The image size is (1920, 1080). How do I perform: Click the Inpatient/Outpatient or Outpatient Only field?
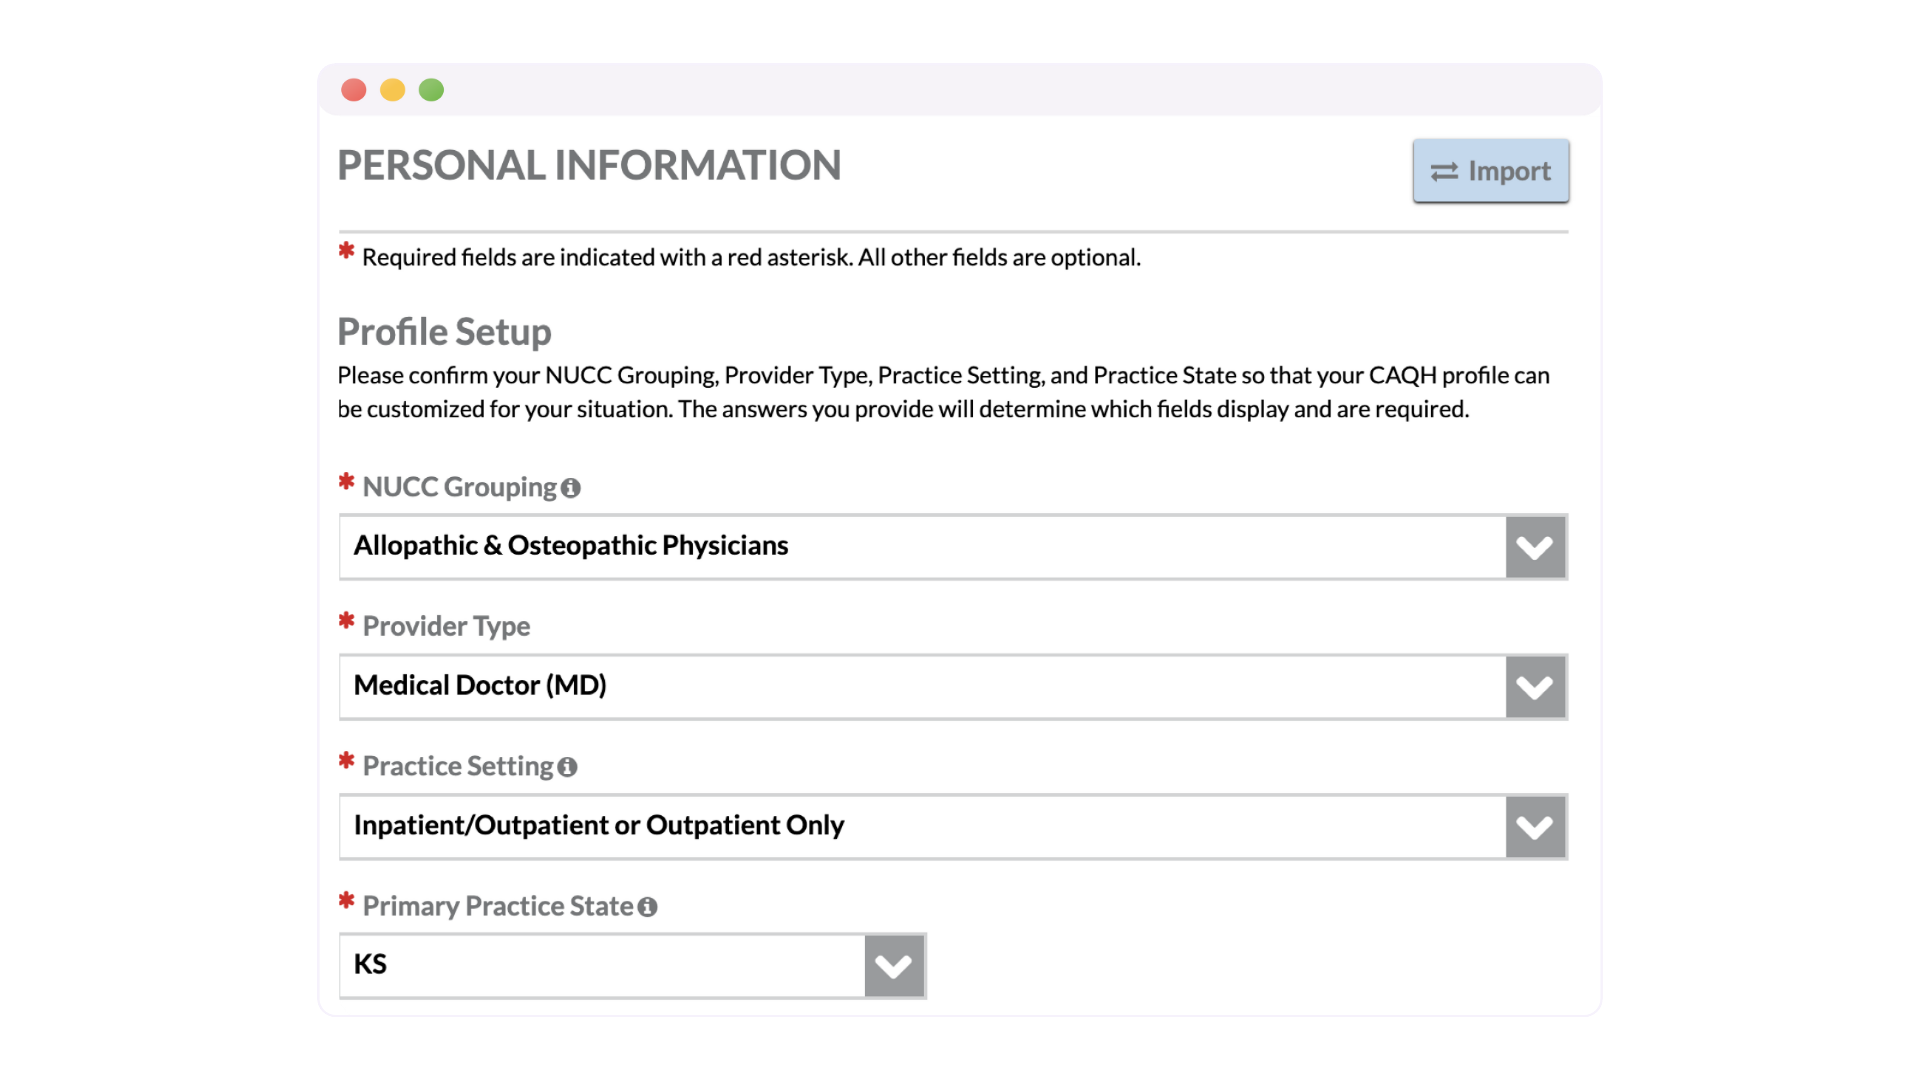tap(920, 826)
